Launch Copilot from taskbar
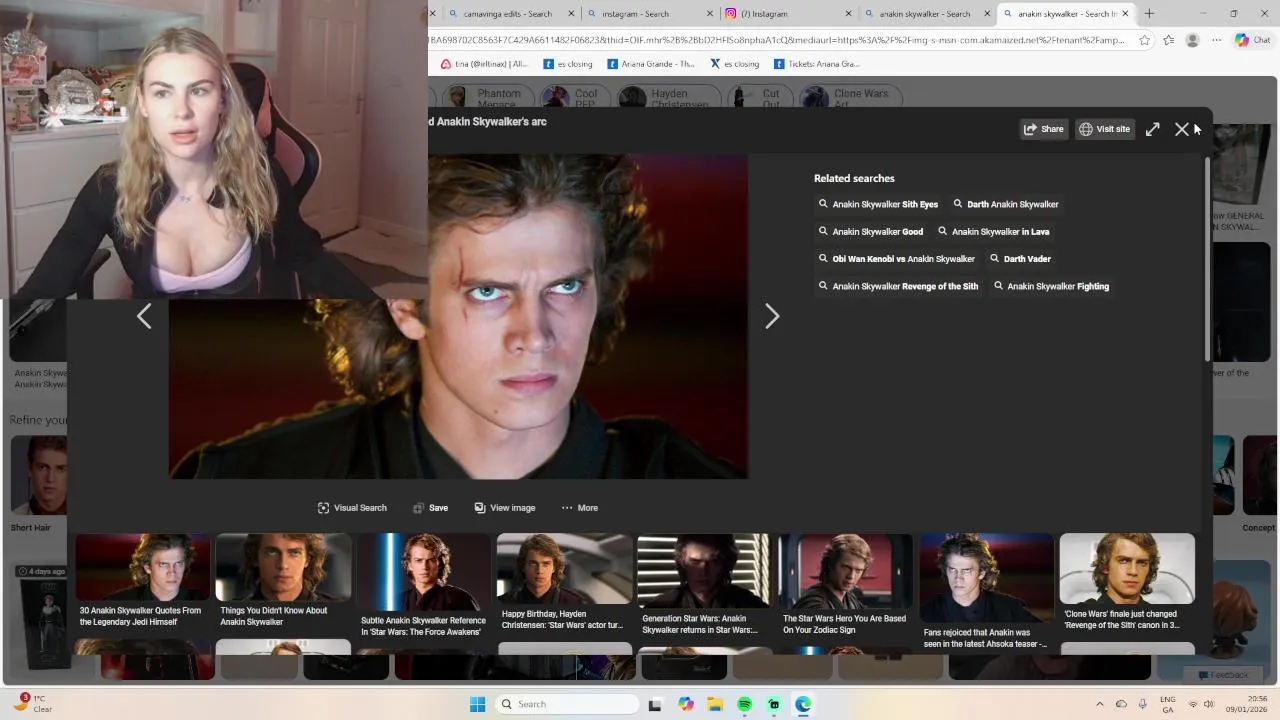Image resolution: width=1280 pixels, height=720 pixels. coord(685,704)
